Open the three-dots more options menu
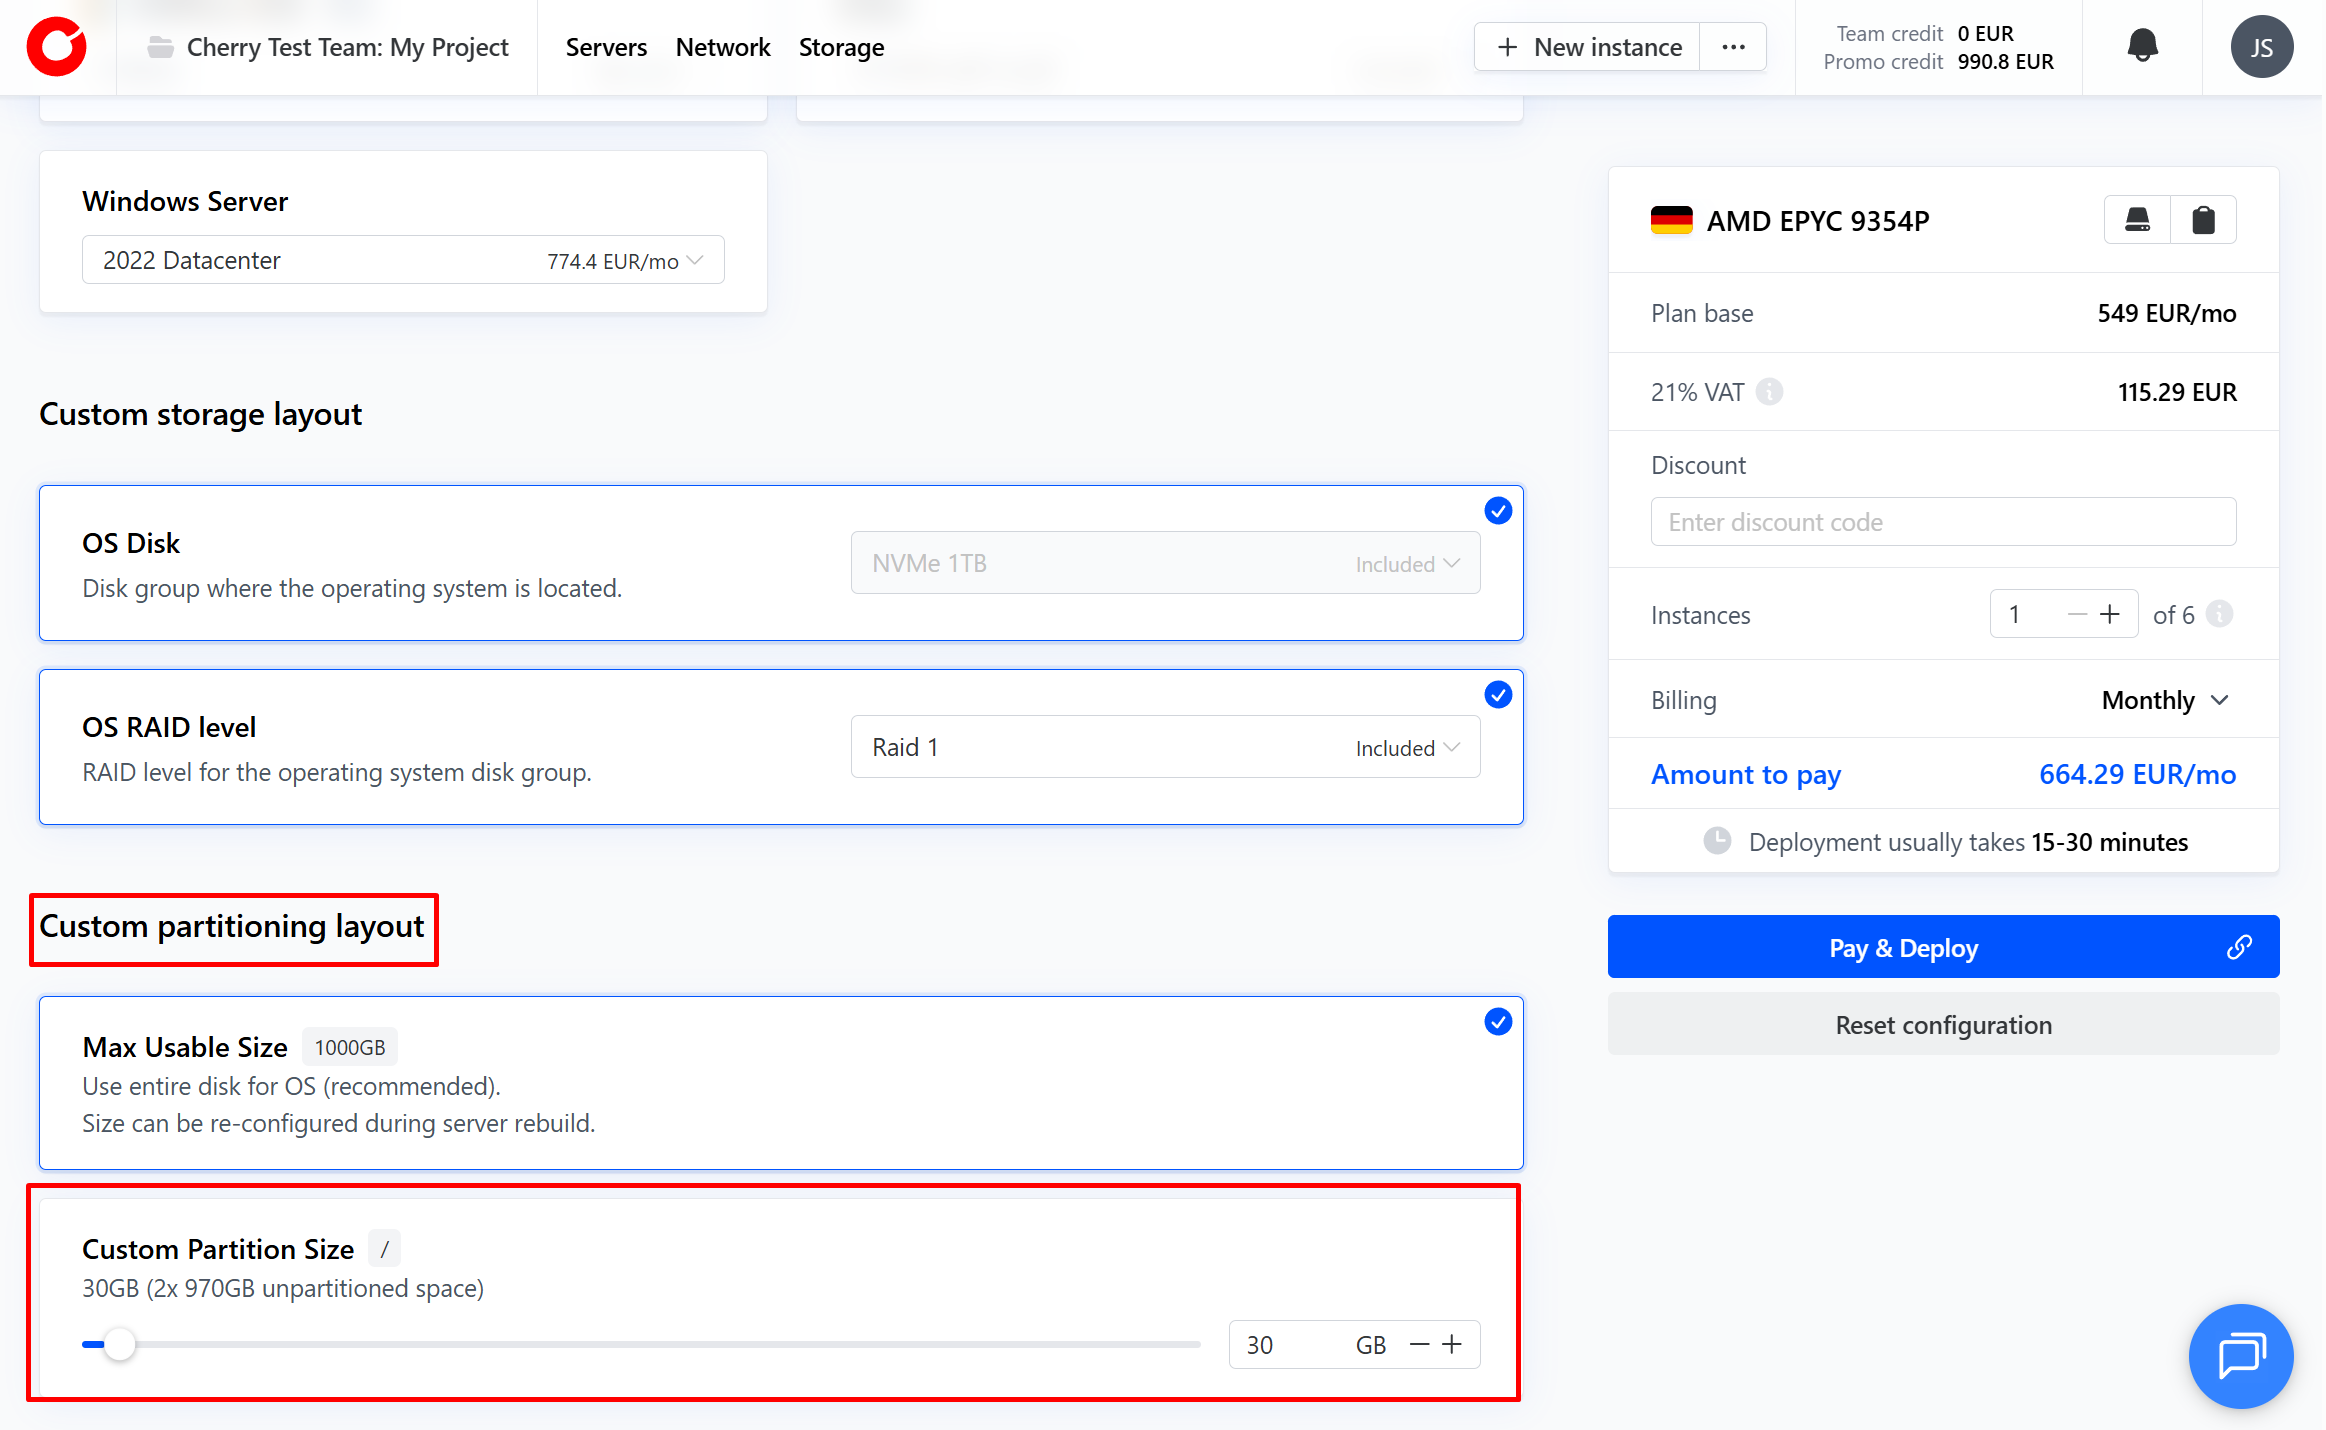The image size is (2326, 1430). (x=1733, y=47)
